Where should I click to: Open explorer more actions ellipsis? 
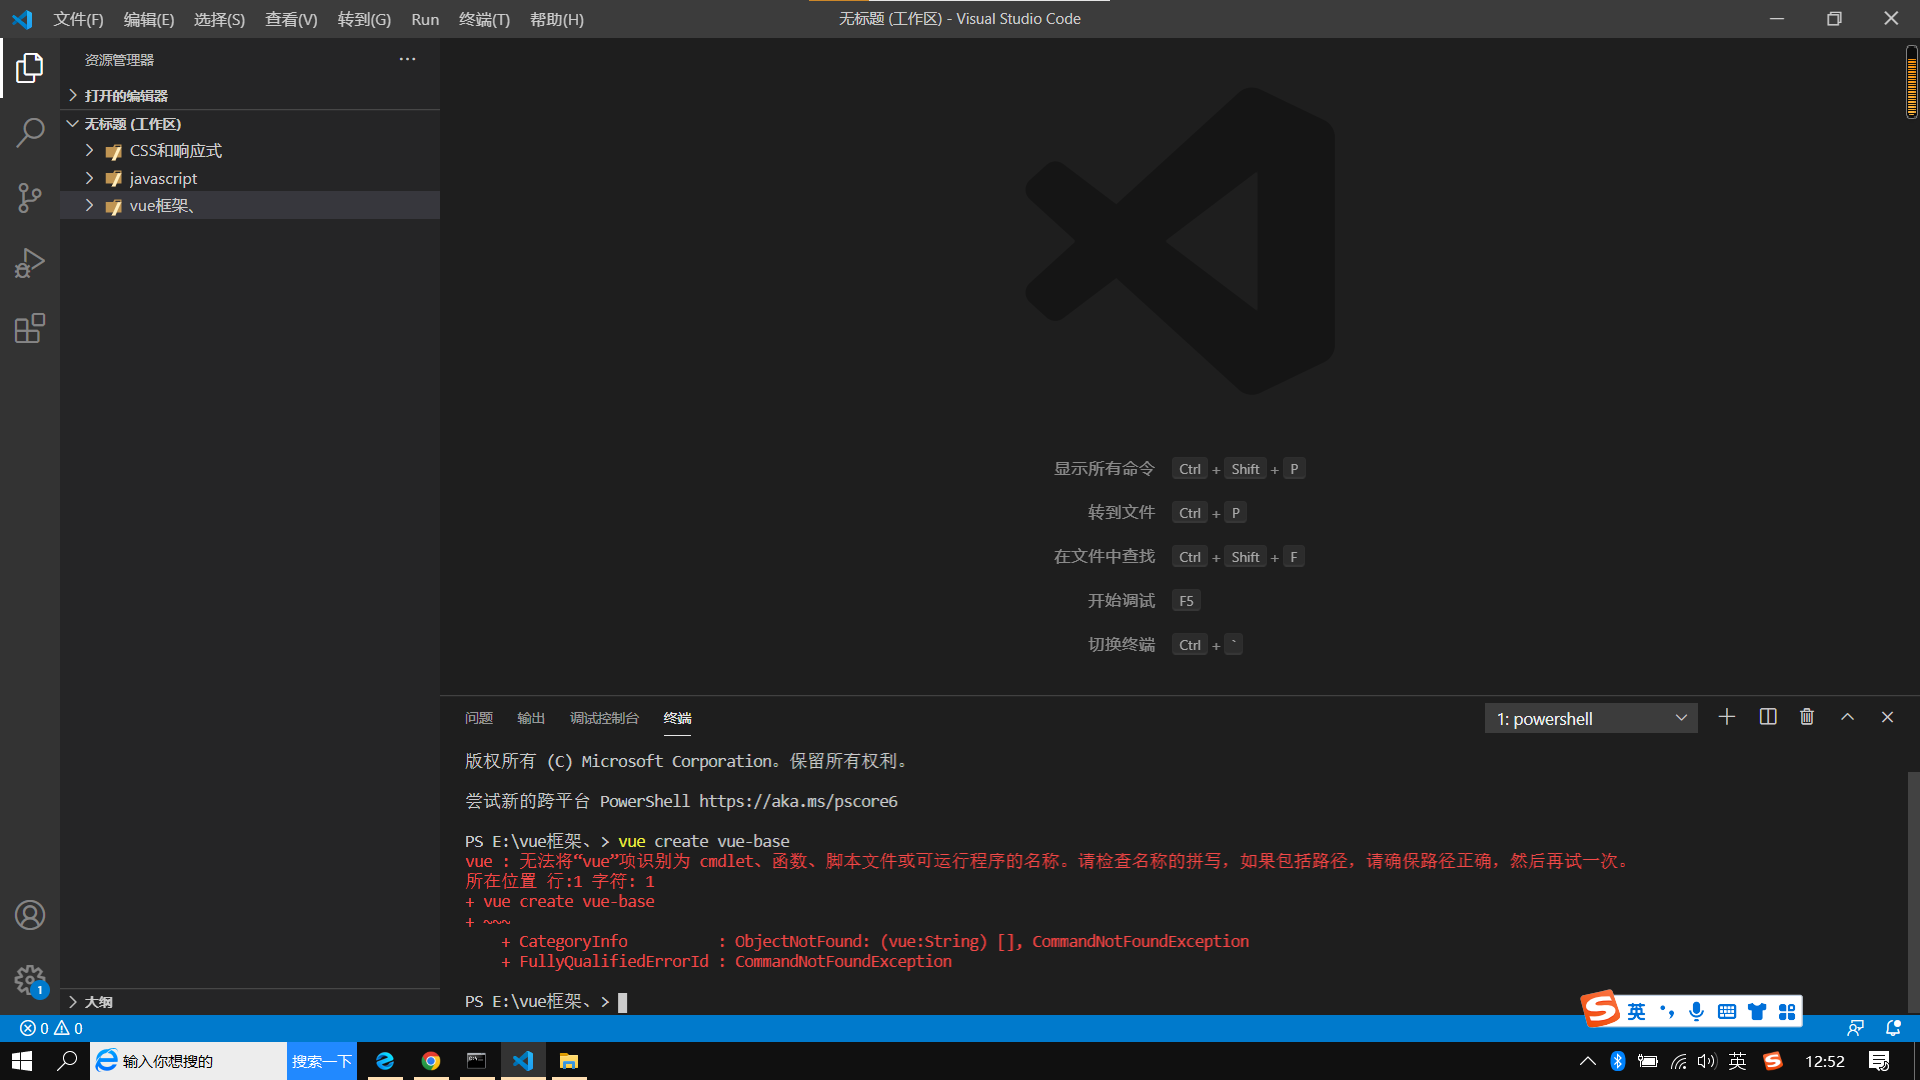(x=407, y=59)
